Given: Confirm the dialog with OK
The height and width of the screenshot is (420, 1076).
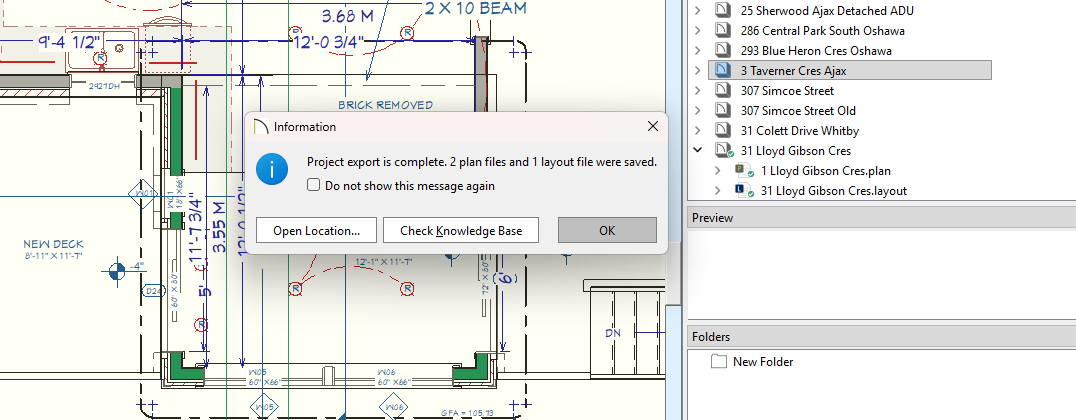Looking at the screenshot, I should [x=607, y=231].
